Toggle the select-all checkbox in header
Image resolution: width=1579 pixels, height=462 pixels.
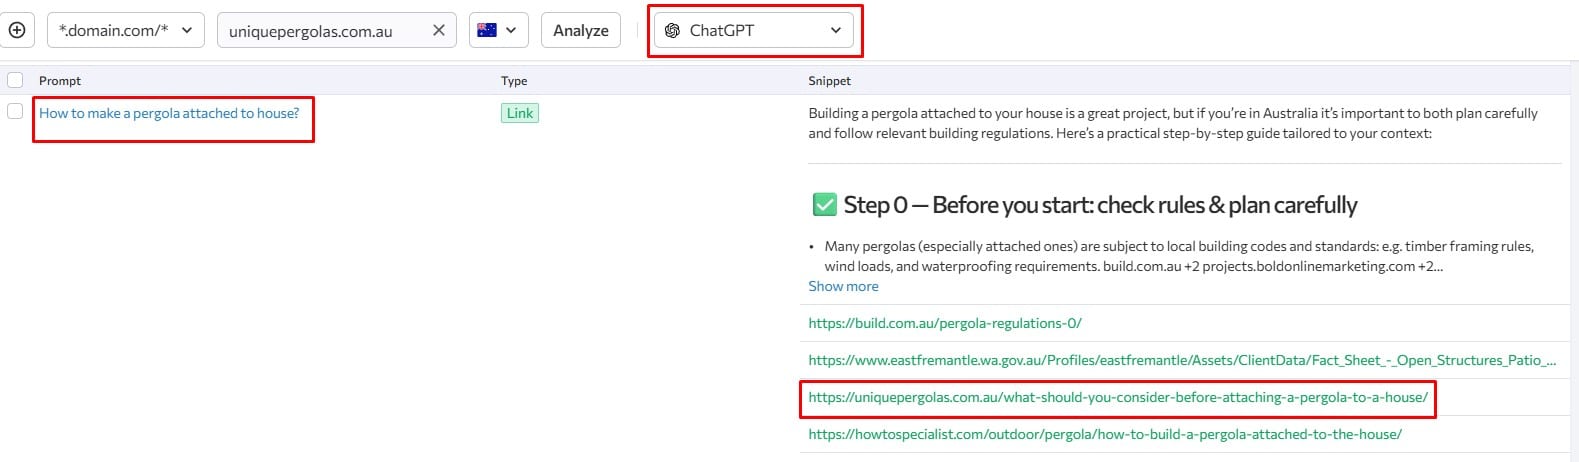[15, 80]
